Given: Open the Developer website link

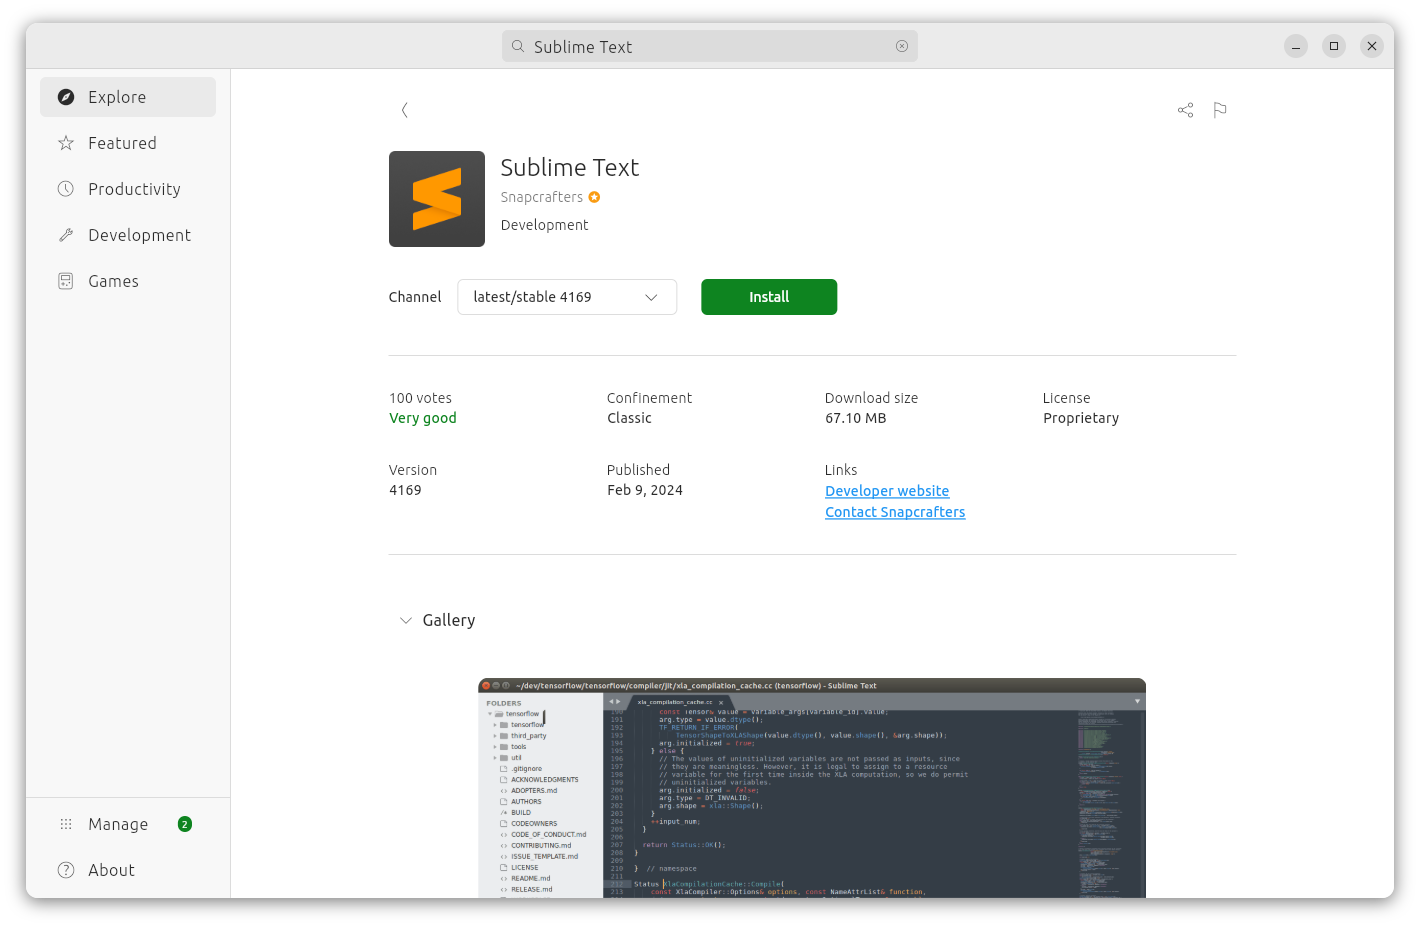Looking at the screenshot, I should point(887,491).
